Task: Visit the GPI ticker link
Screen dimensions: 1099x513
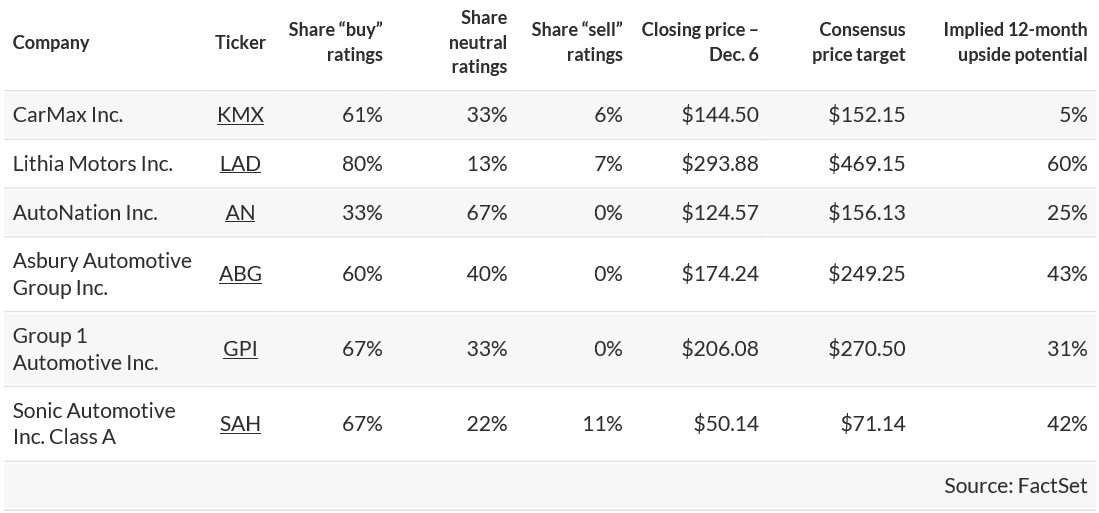Action: click(240, 348)
